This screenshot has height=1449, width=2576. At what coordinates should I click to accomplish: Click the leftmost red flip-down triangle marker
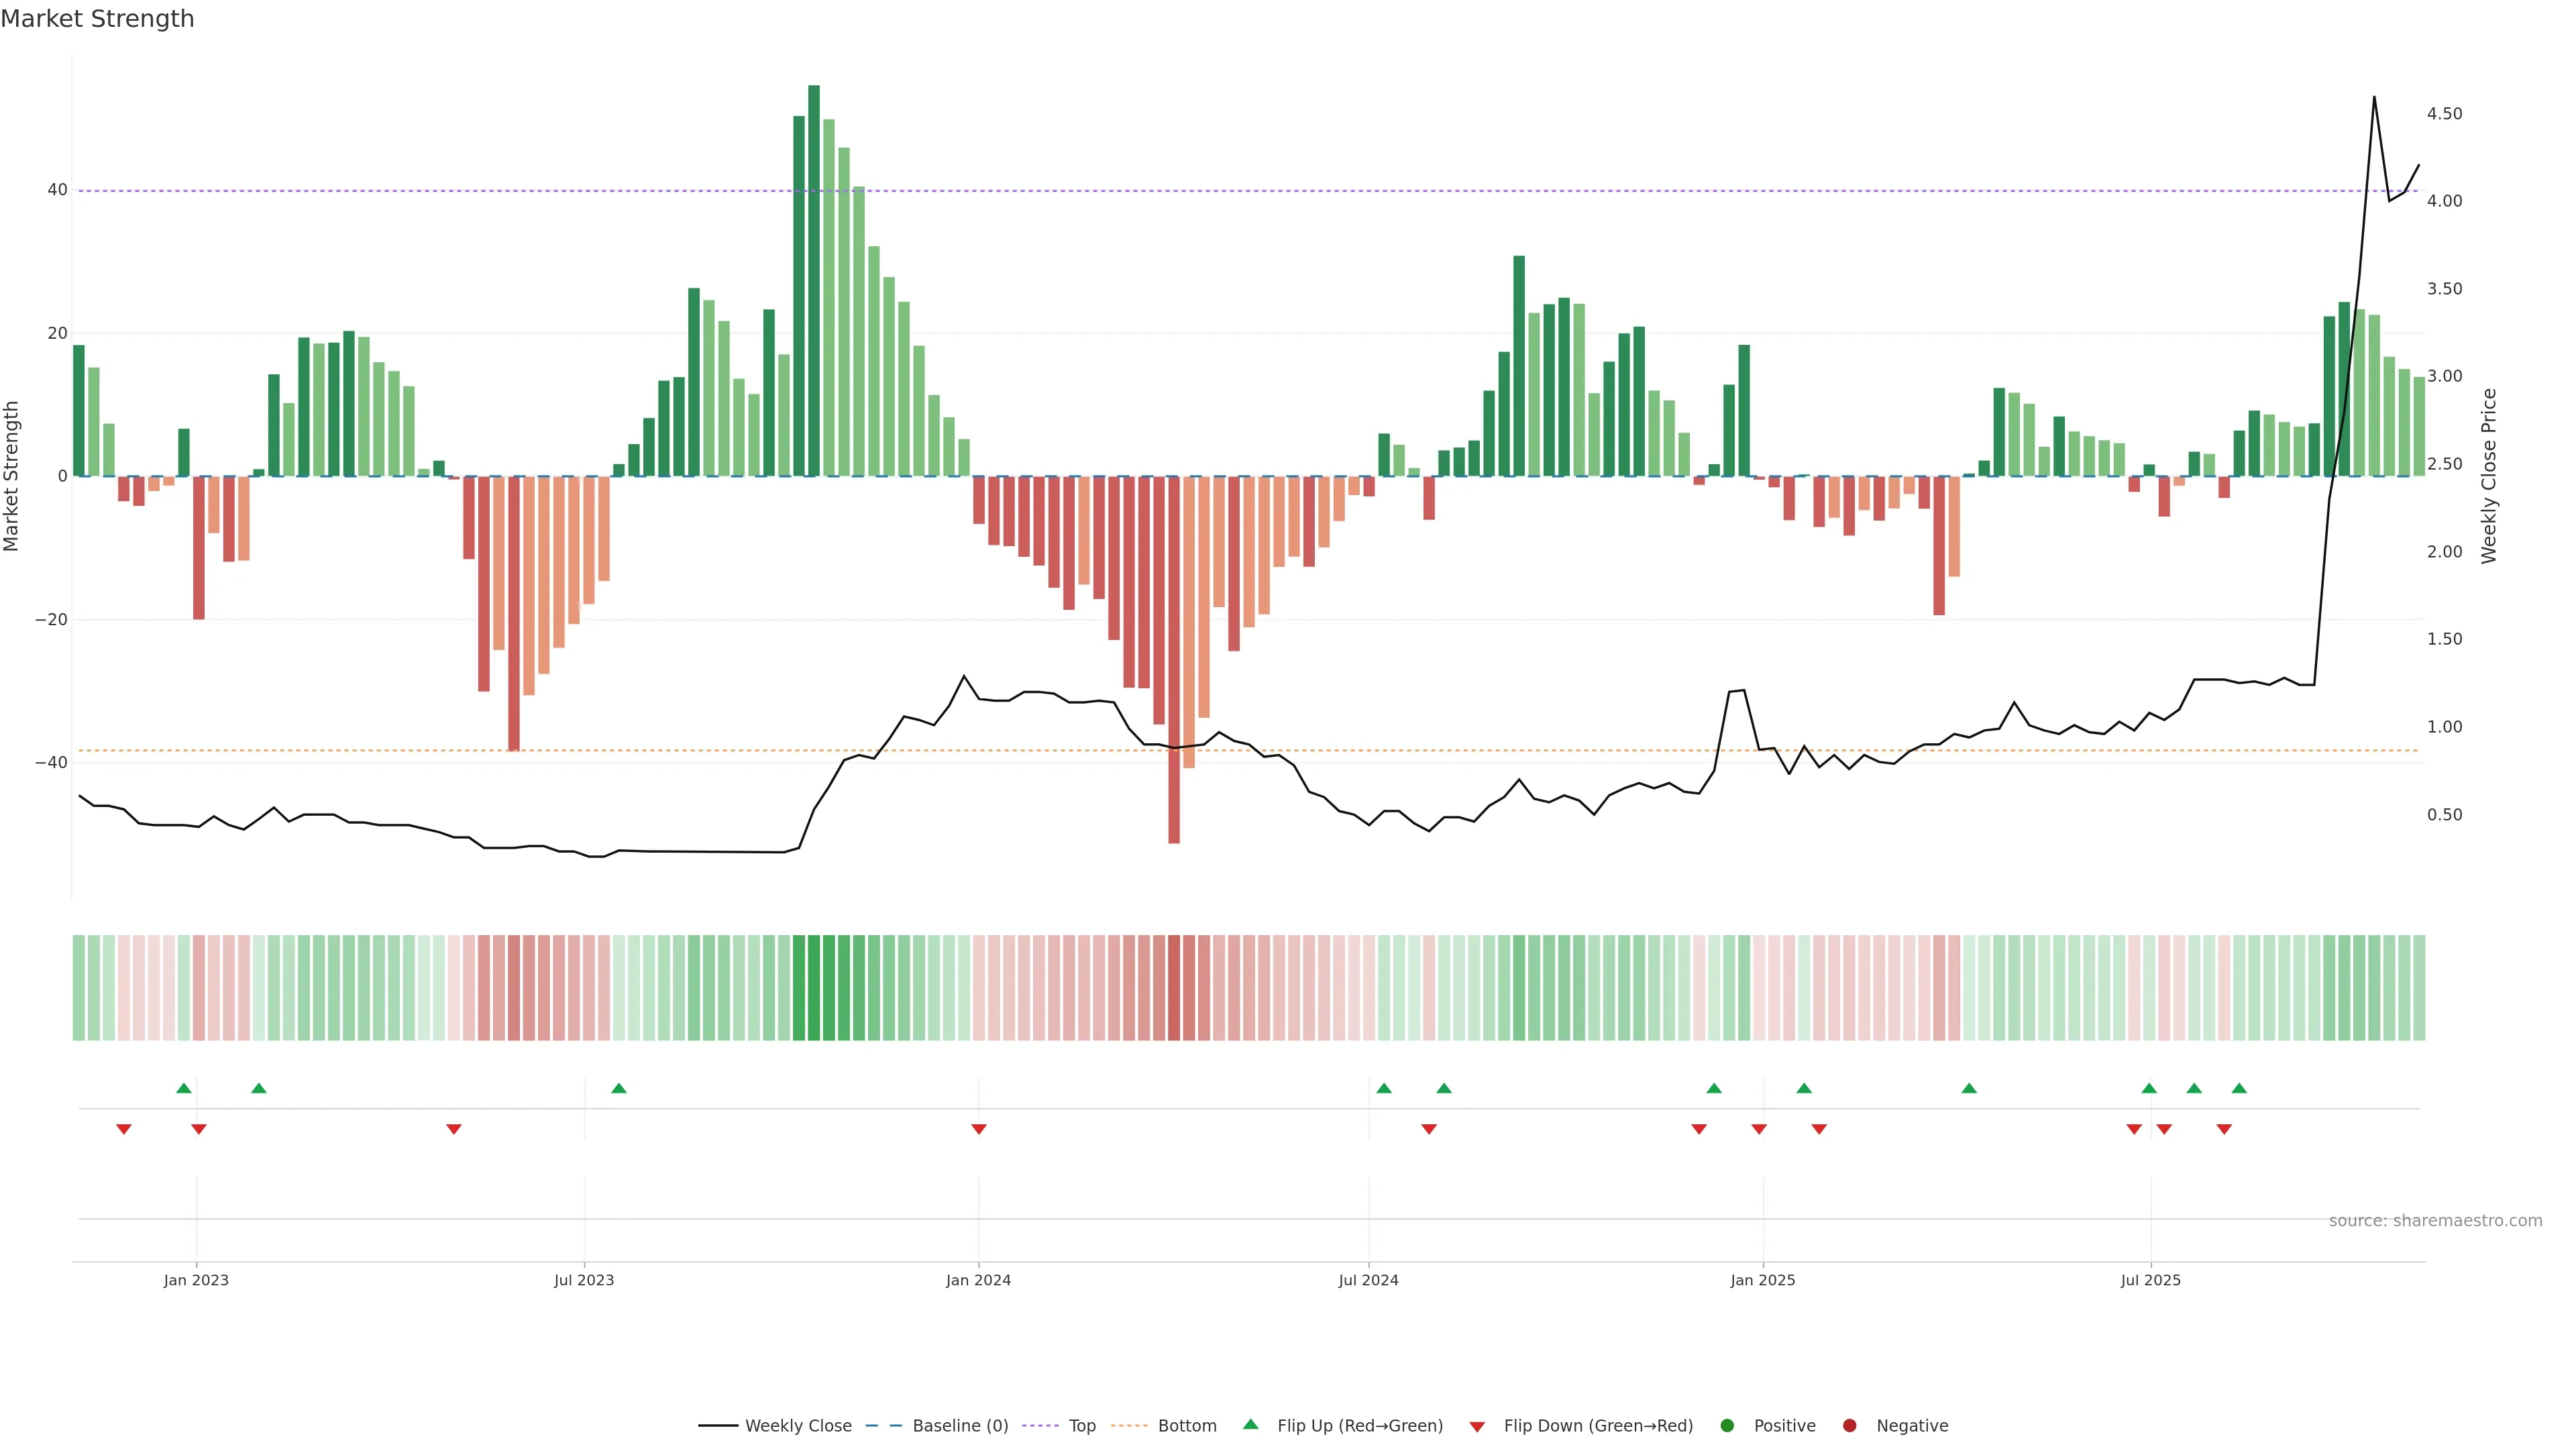coord(124,1129)
